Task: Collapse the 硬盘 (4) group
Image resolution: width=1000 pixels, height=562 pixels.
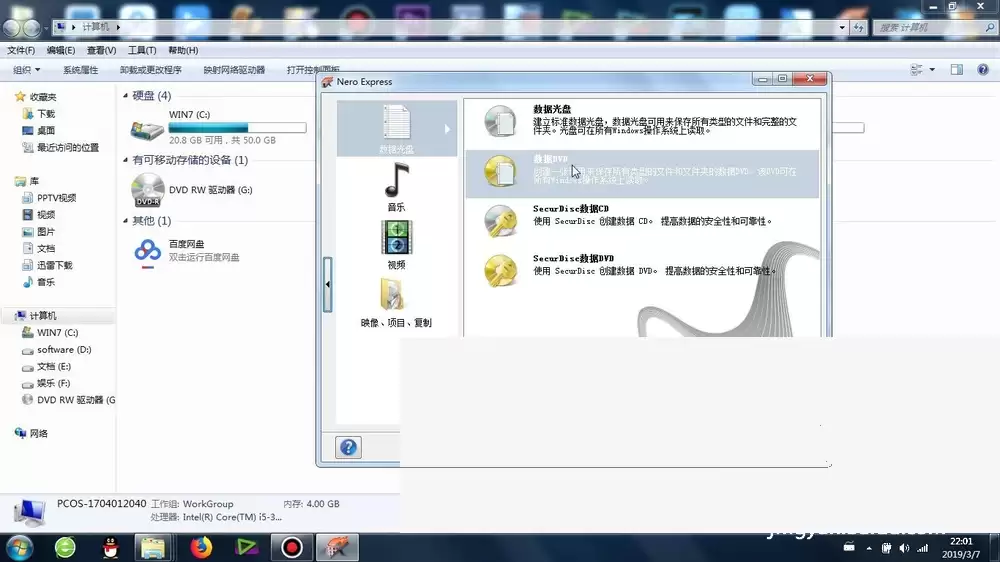Action: click(x=125, y=96)
